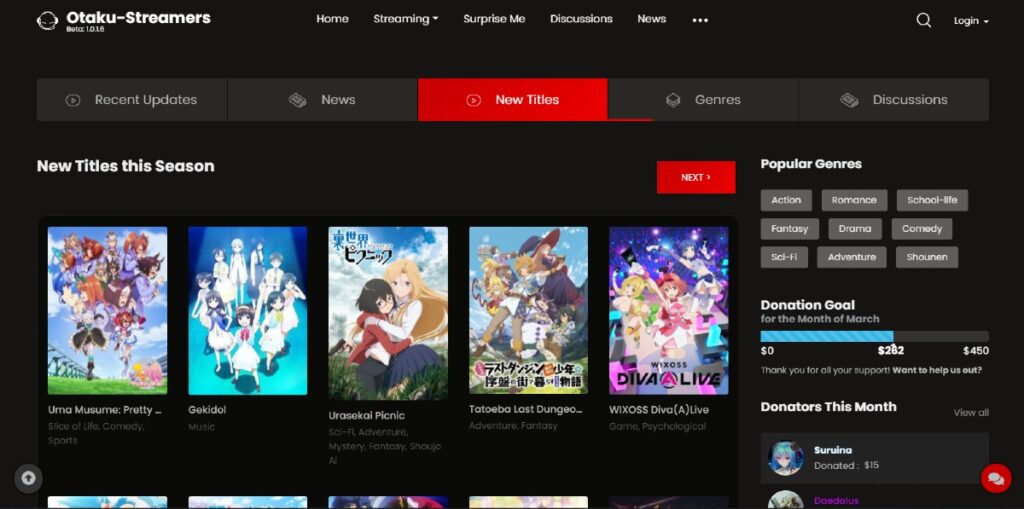The height and width of the screenshot is (509, 1024).
Task: Open the search magnifier icon
Action: point(923,20)
